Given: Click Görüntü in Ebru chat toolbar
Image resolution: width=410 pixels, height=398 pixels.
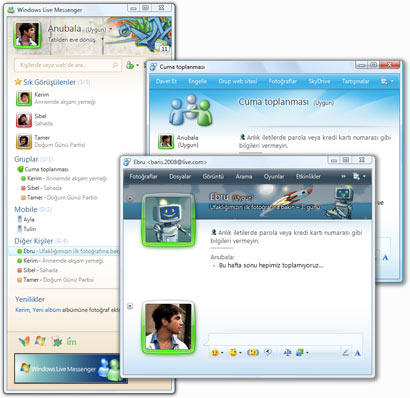Looking at the screenshot, I should point(213,177).
